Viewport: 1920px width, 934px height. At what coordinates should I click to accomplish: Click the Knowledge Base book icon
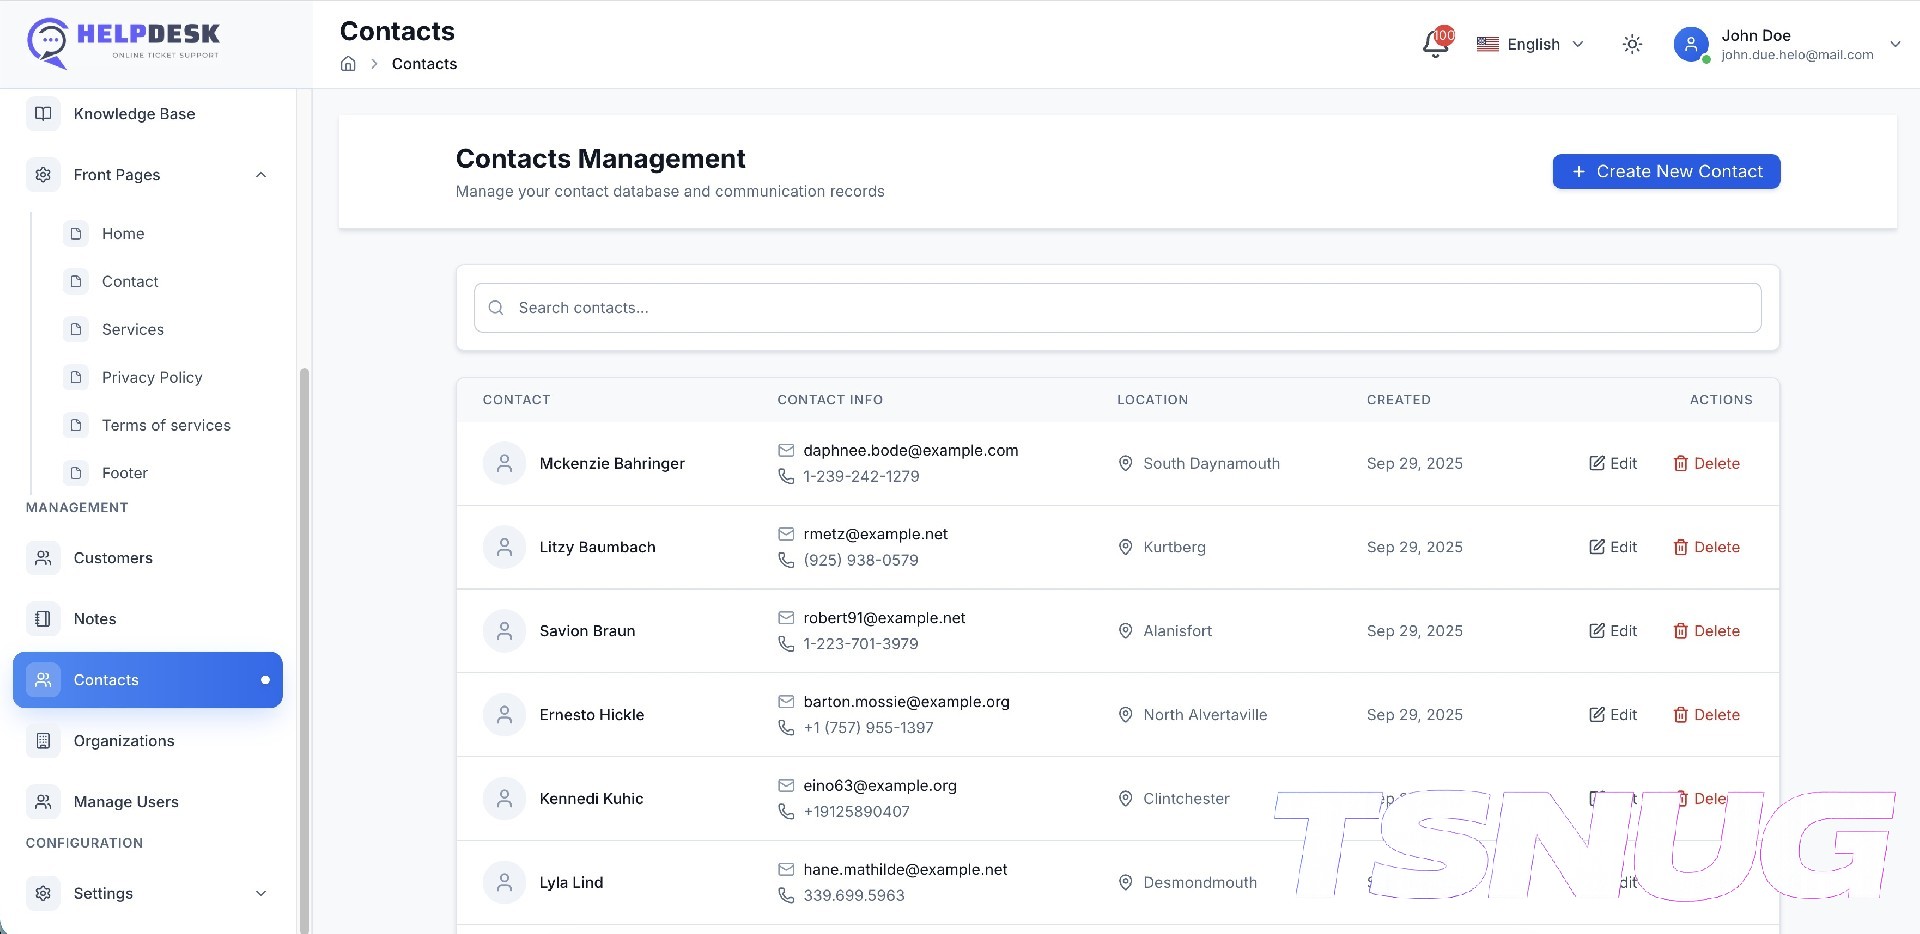43,114
